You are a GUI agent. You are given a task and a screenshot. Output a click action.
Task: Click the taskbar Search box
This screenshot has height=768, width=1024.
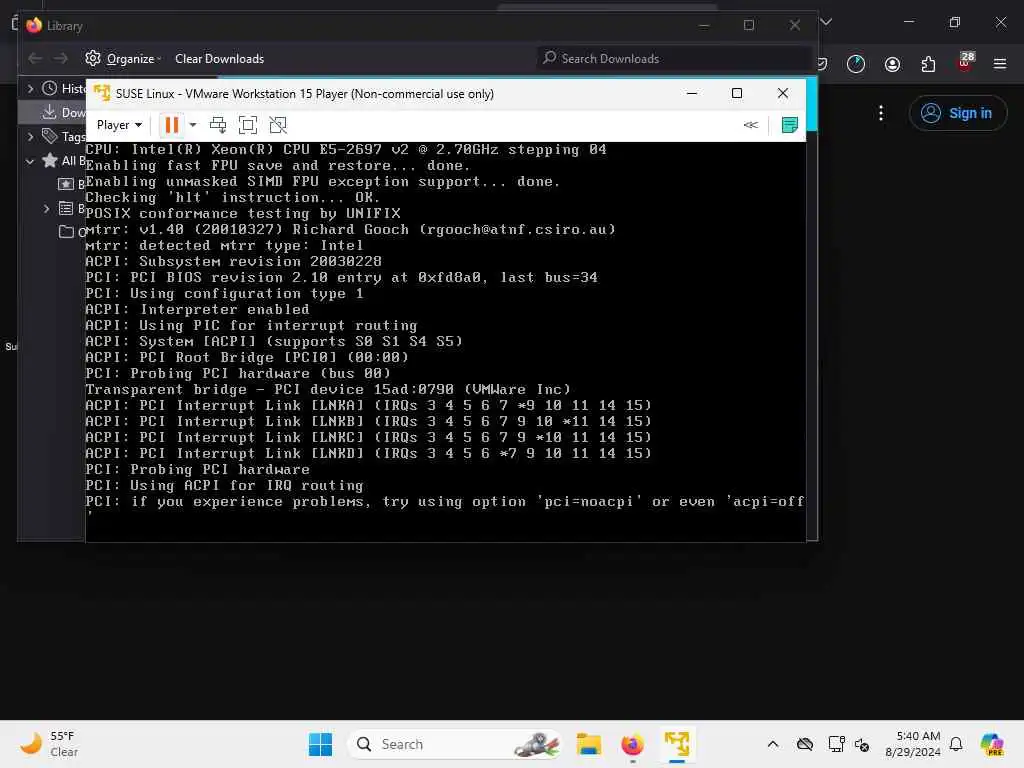click(x=455, y=744)
